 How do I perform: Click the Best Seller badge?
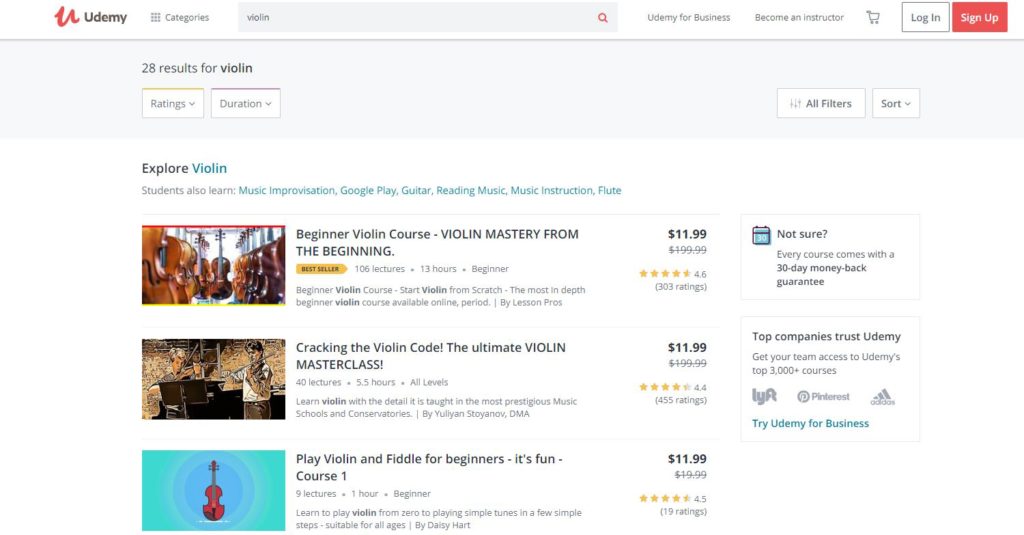pos(321,268)
